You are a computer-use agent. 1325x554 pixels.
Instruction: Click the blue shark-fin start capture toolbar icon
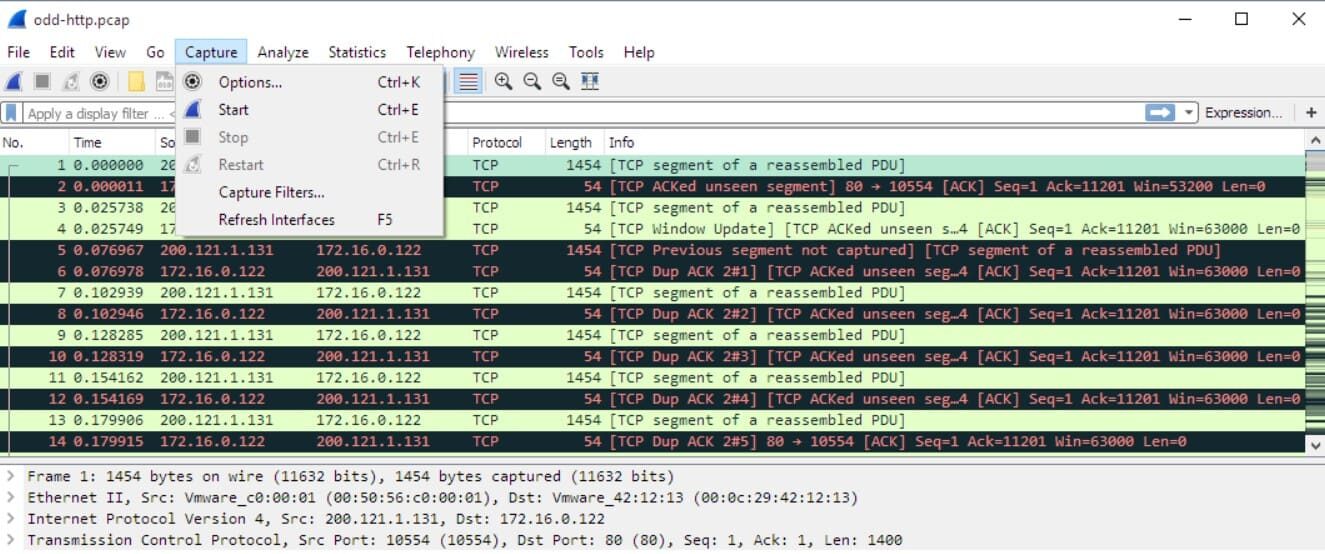point(14,82)
